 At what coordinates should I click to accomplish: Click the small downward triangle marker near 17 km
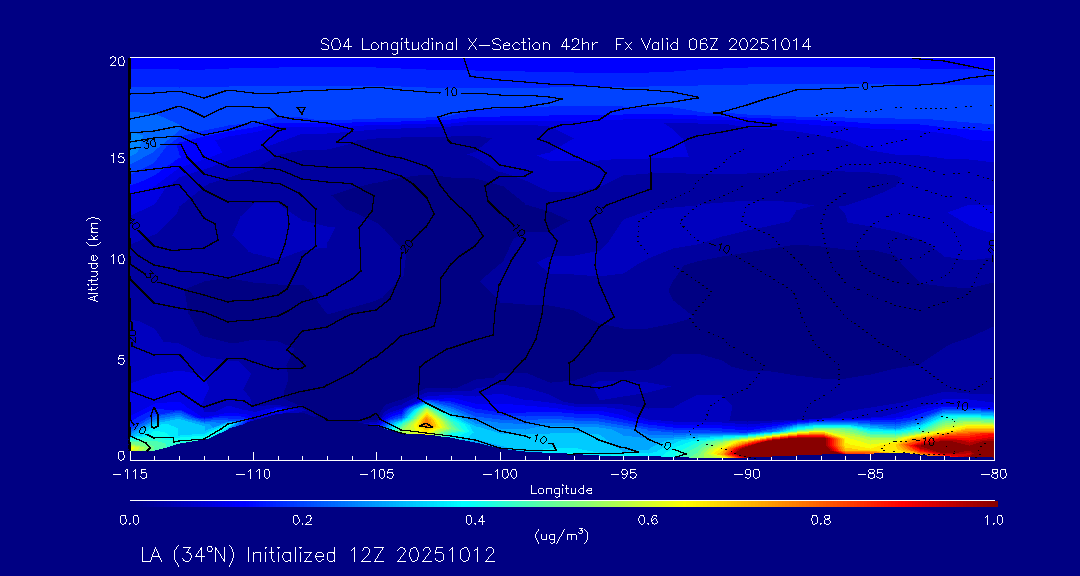tap(301, 110)
